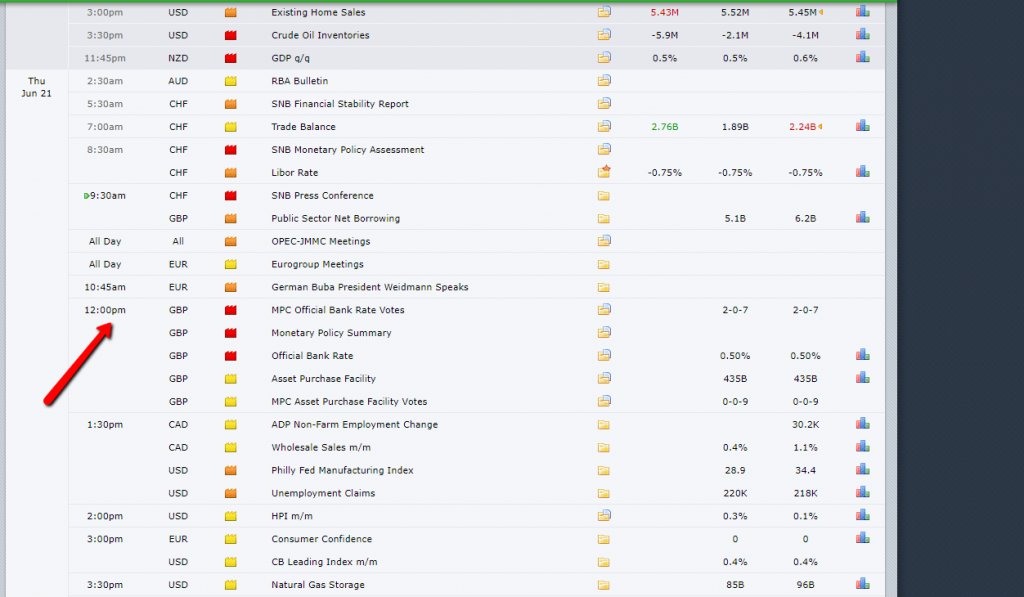Click the 10:45am time entry

(105, 287)
